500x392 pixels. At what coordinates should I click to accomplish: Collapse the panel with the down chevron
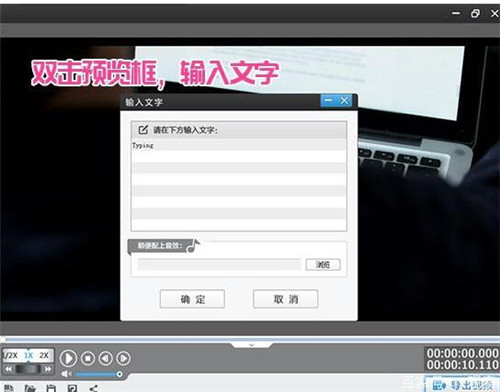[252, 345]
